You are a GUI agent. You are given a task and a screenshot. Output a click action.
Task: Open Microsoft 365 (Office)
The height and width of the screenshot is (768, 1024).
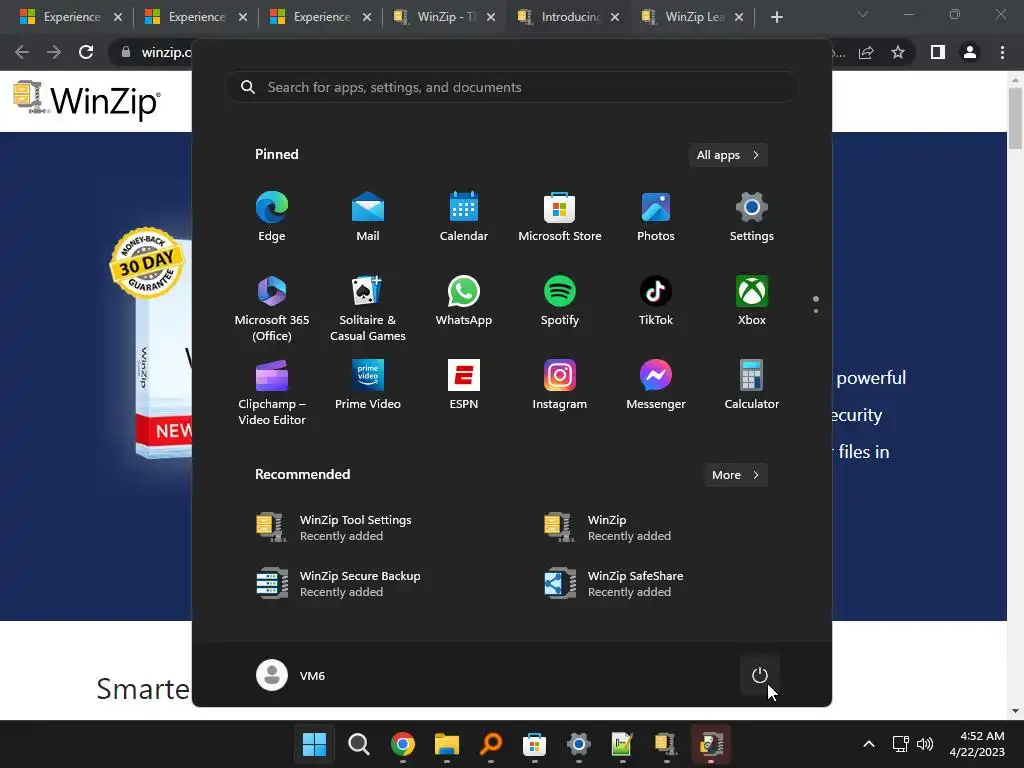tap(272, 308)
